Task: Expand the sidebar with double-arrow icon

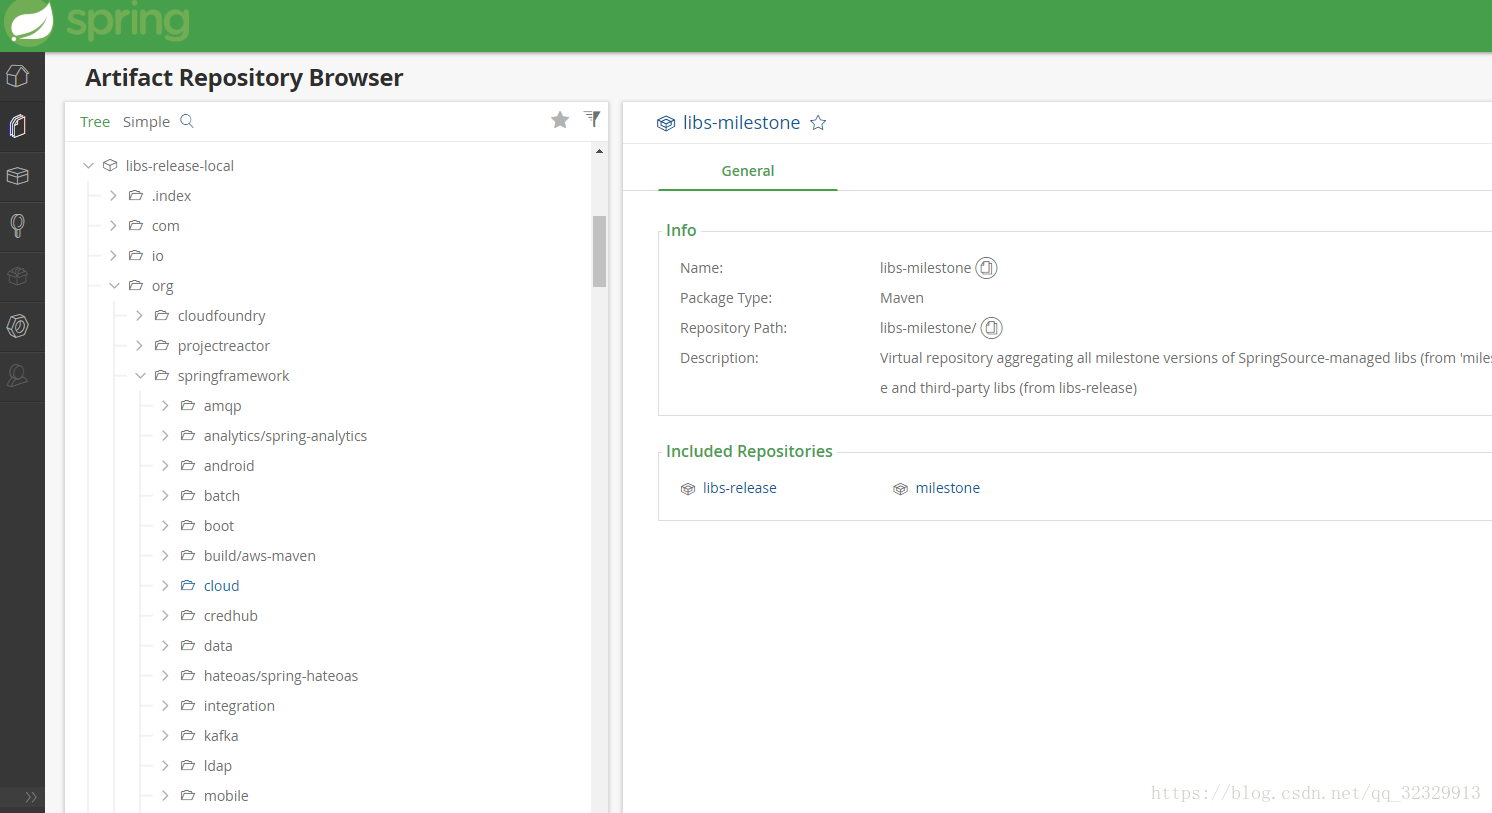Action: click(x=31, y=797)
